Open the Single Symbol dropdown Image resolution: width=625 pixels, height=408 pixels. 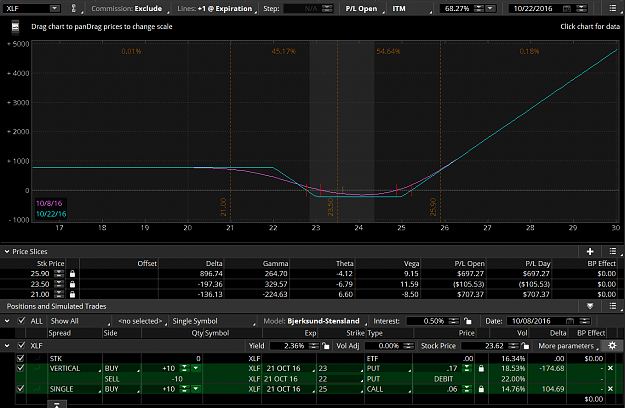pyautogui.click(x=214, y=321)
